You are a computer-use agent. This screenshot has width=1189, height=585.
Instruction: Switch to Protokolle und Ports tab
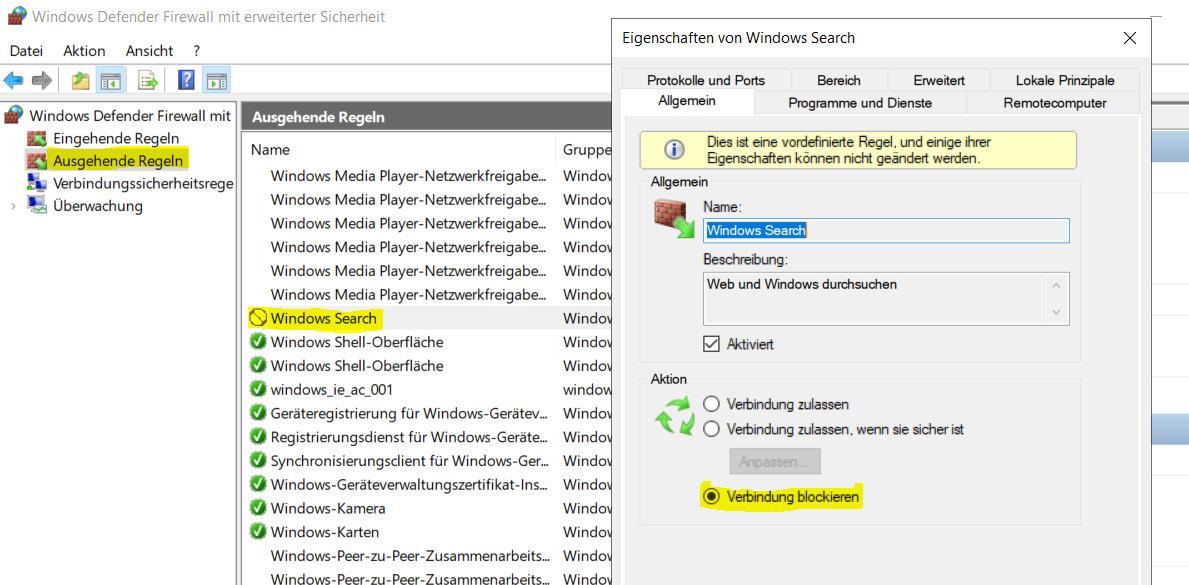tap(705, 80)
